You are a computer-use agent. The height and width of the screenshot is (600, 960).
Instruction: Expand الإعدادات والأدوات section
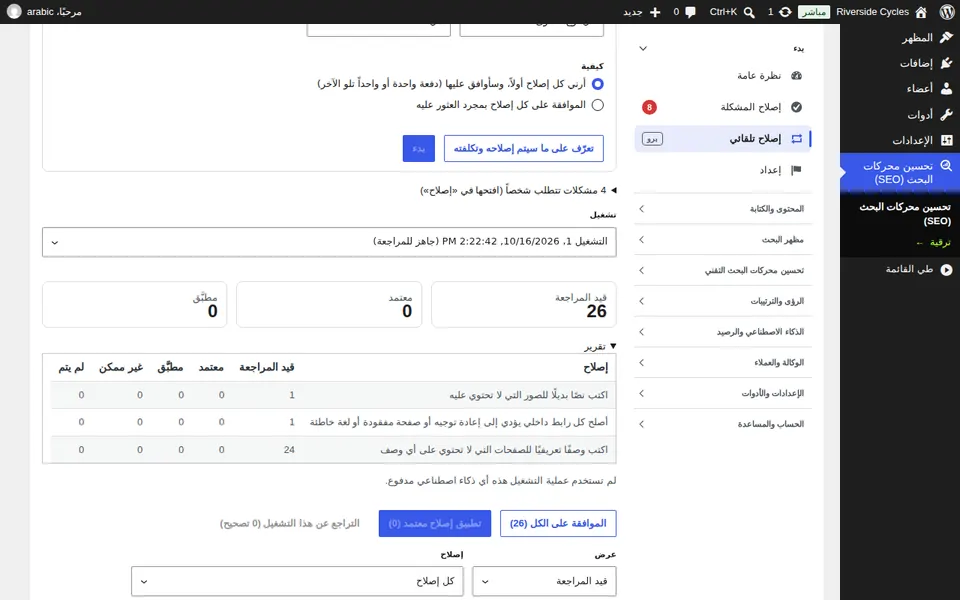(x=723, y=392)
